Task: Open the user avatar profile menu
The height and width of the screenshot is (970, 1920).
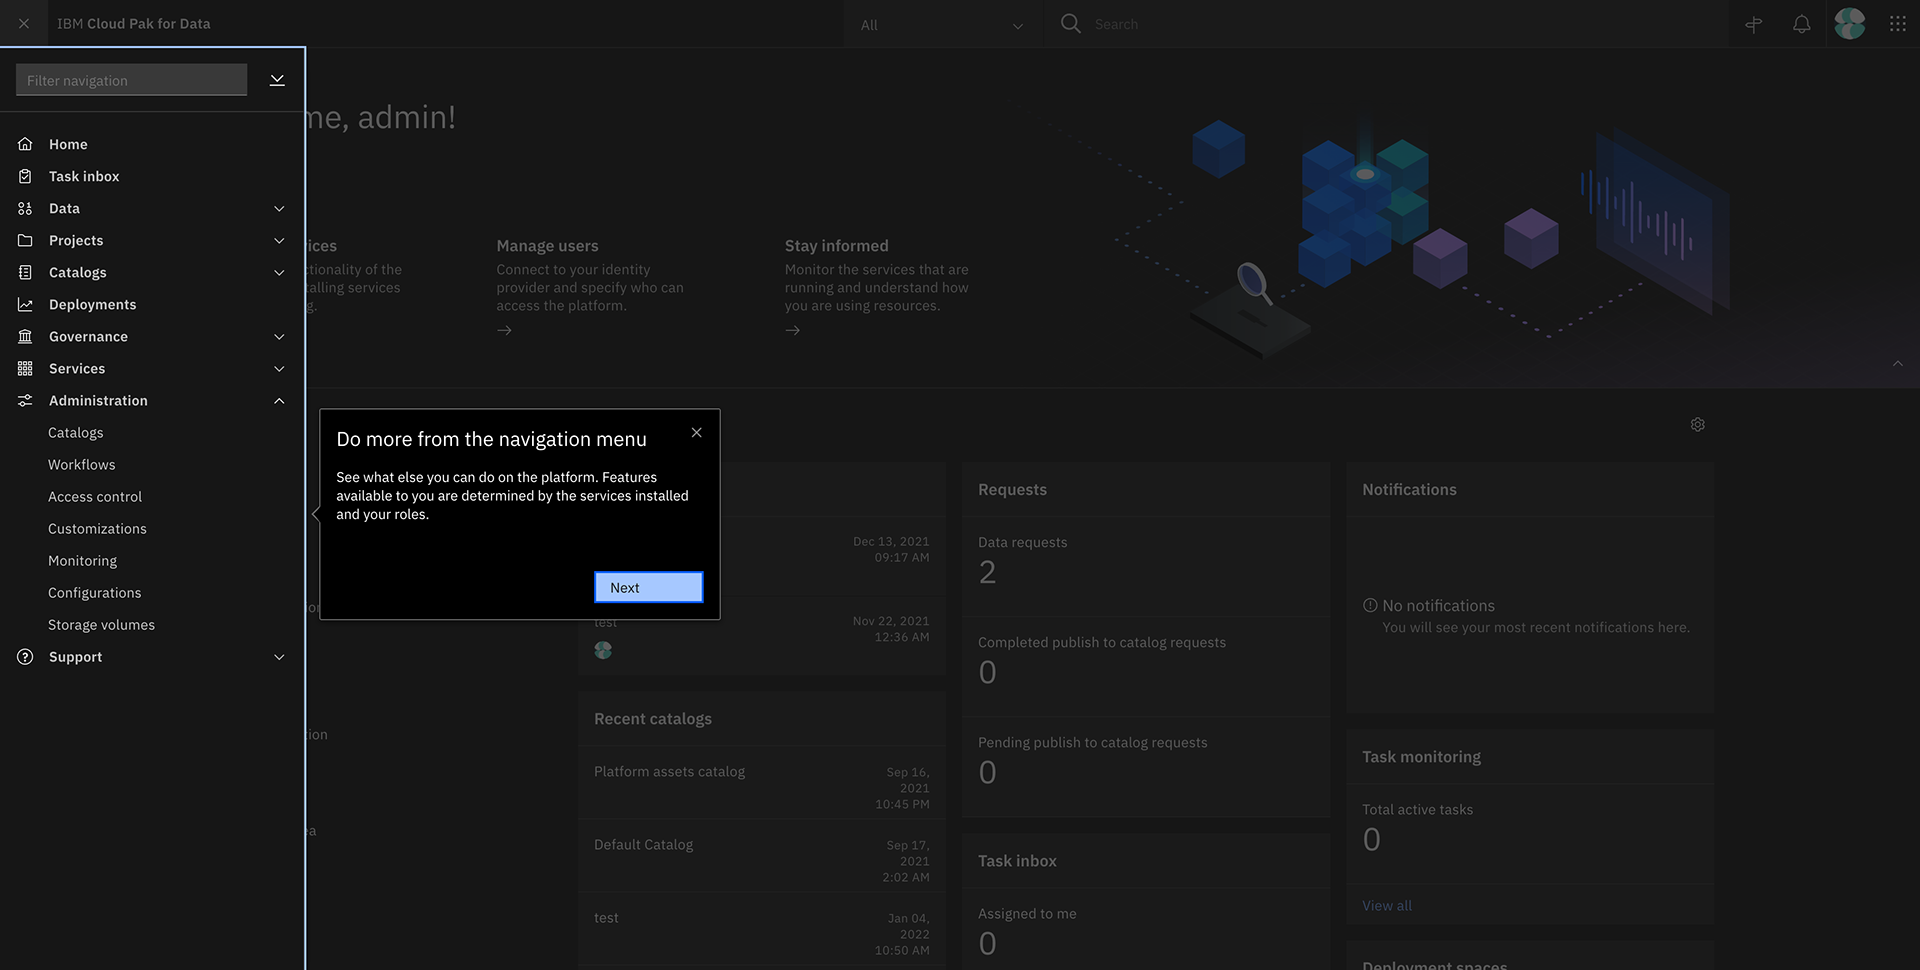Action: (x=1849, y=24)
